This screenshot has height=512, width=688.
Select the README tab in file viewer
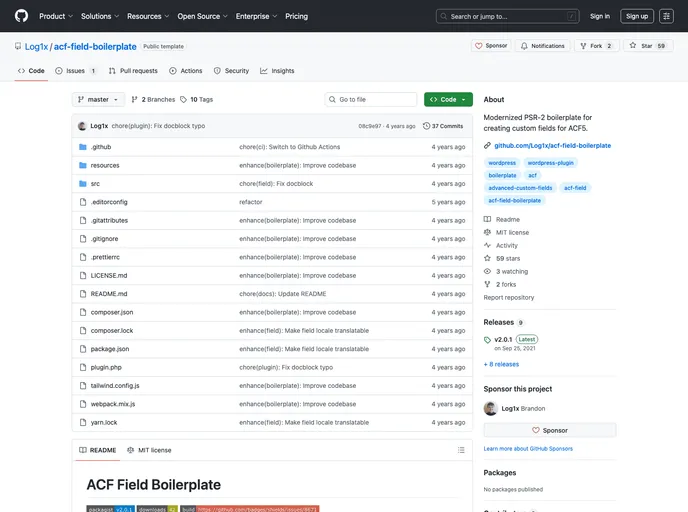[98, 450]
